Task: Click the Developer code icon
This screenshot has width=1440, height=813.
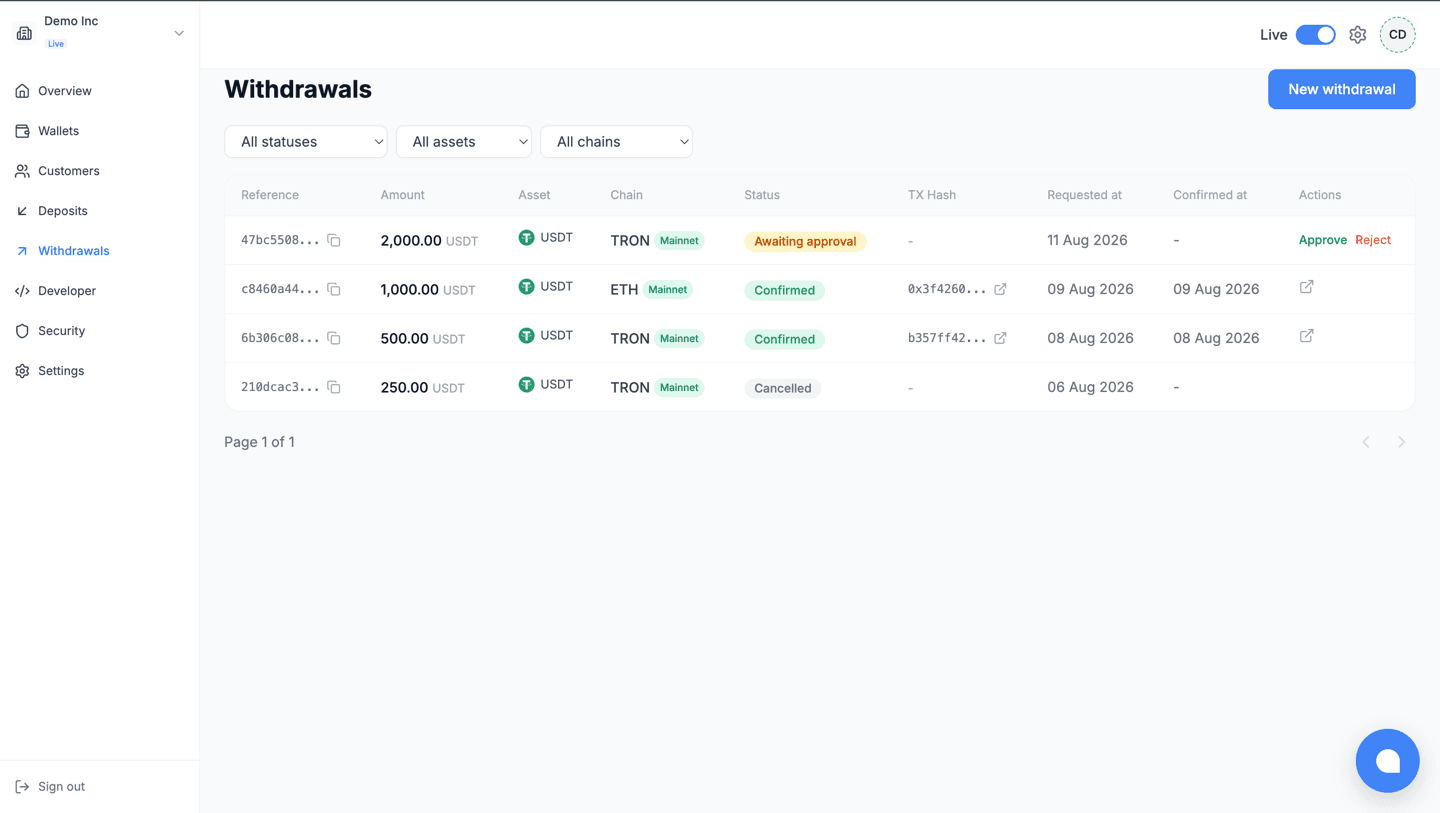Action: pos(22,291)
